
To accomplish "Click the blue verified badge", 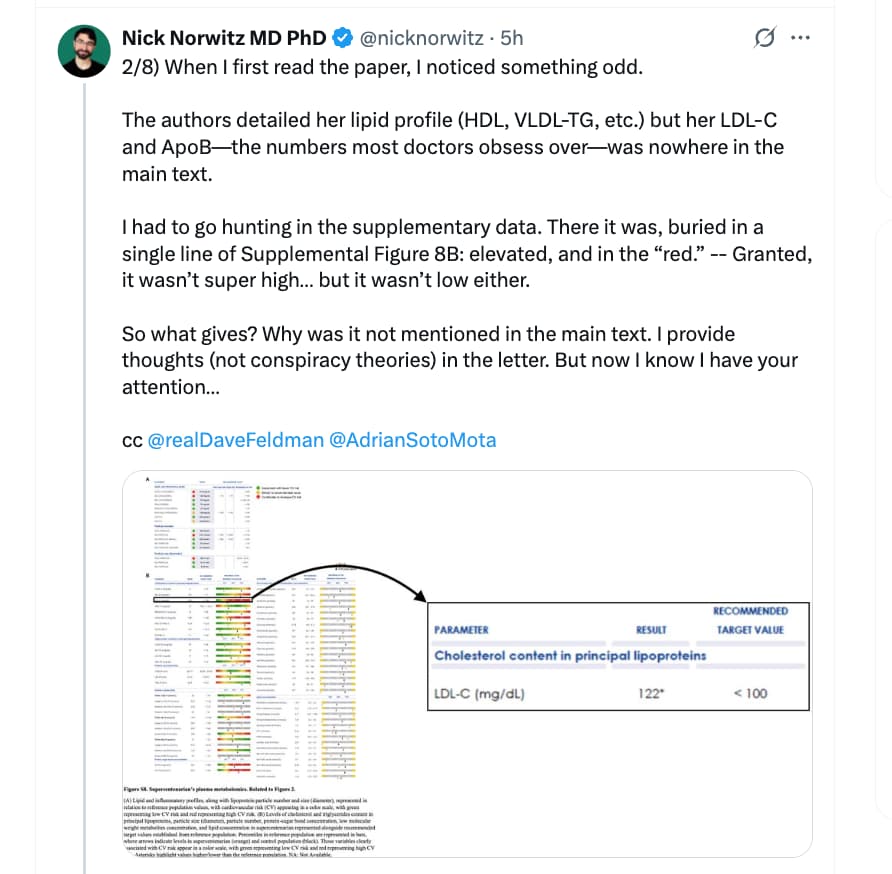I will point(341,38).
